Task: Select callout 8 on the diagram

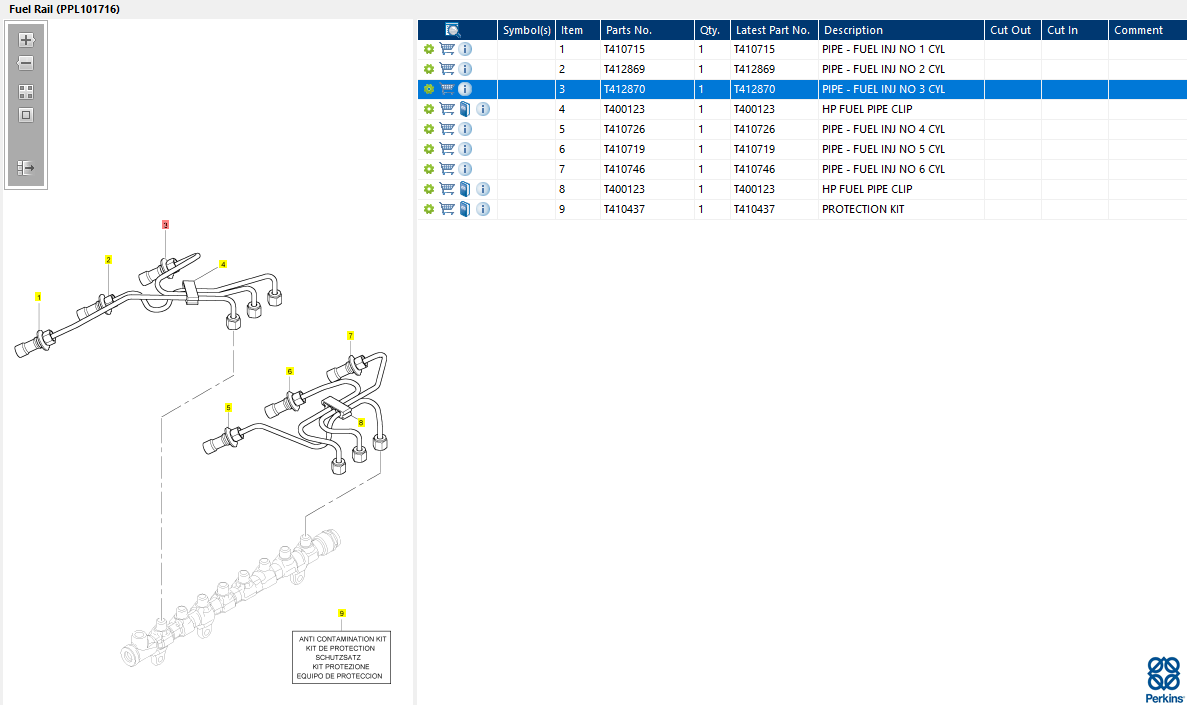Action: pyautogui.click(x=361, y=423)
